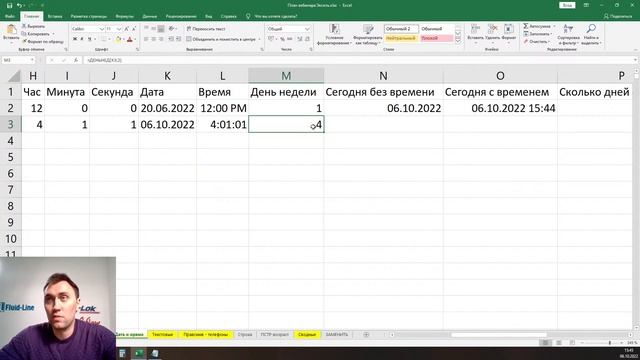Open Find & Select (Найти и выделить)

click(x=591, y=34)
